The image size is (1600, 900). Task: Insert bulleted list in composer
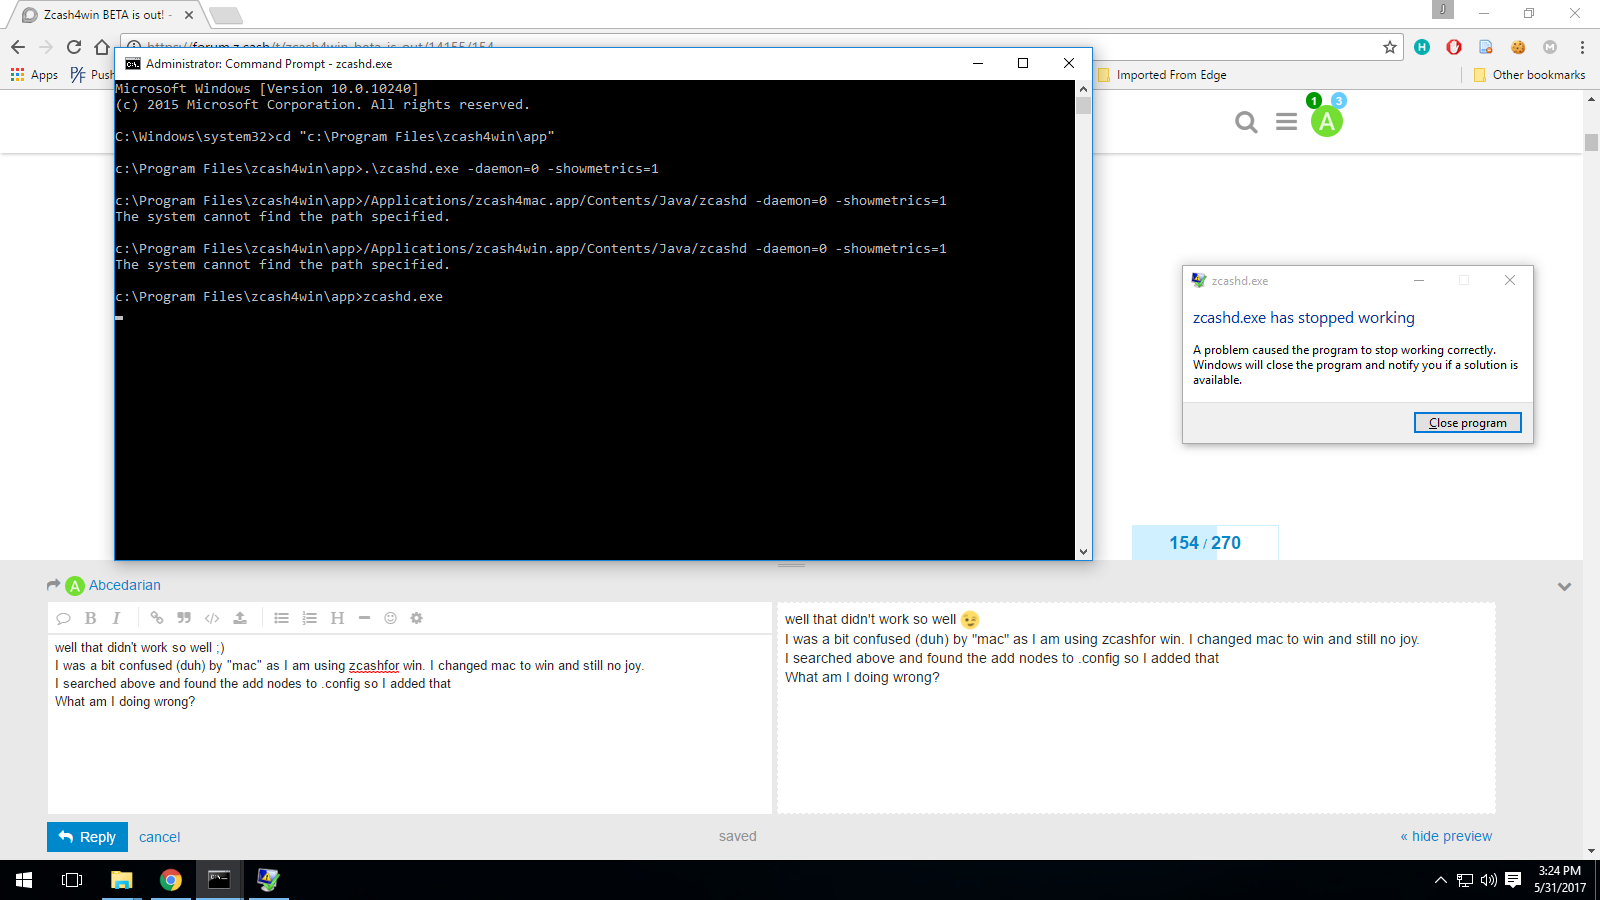click(282, 618)
